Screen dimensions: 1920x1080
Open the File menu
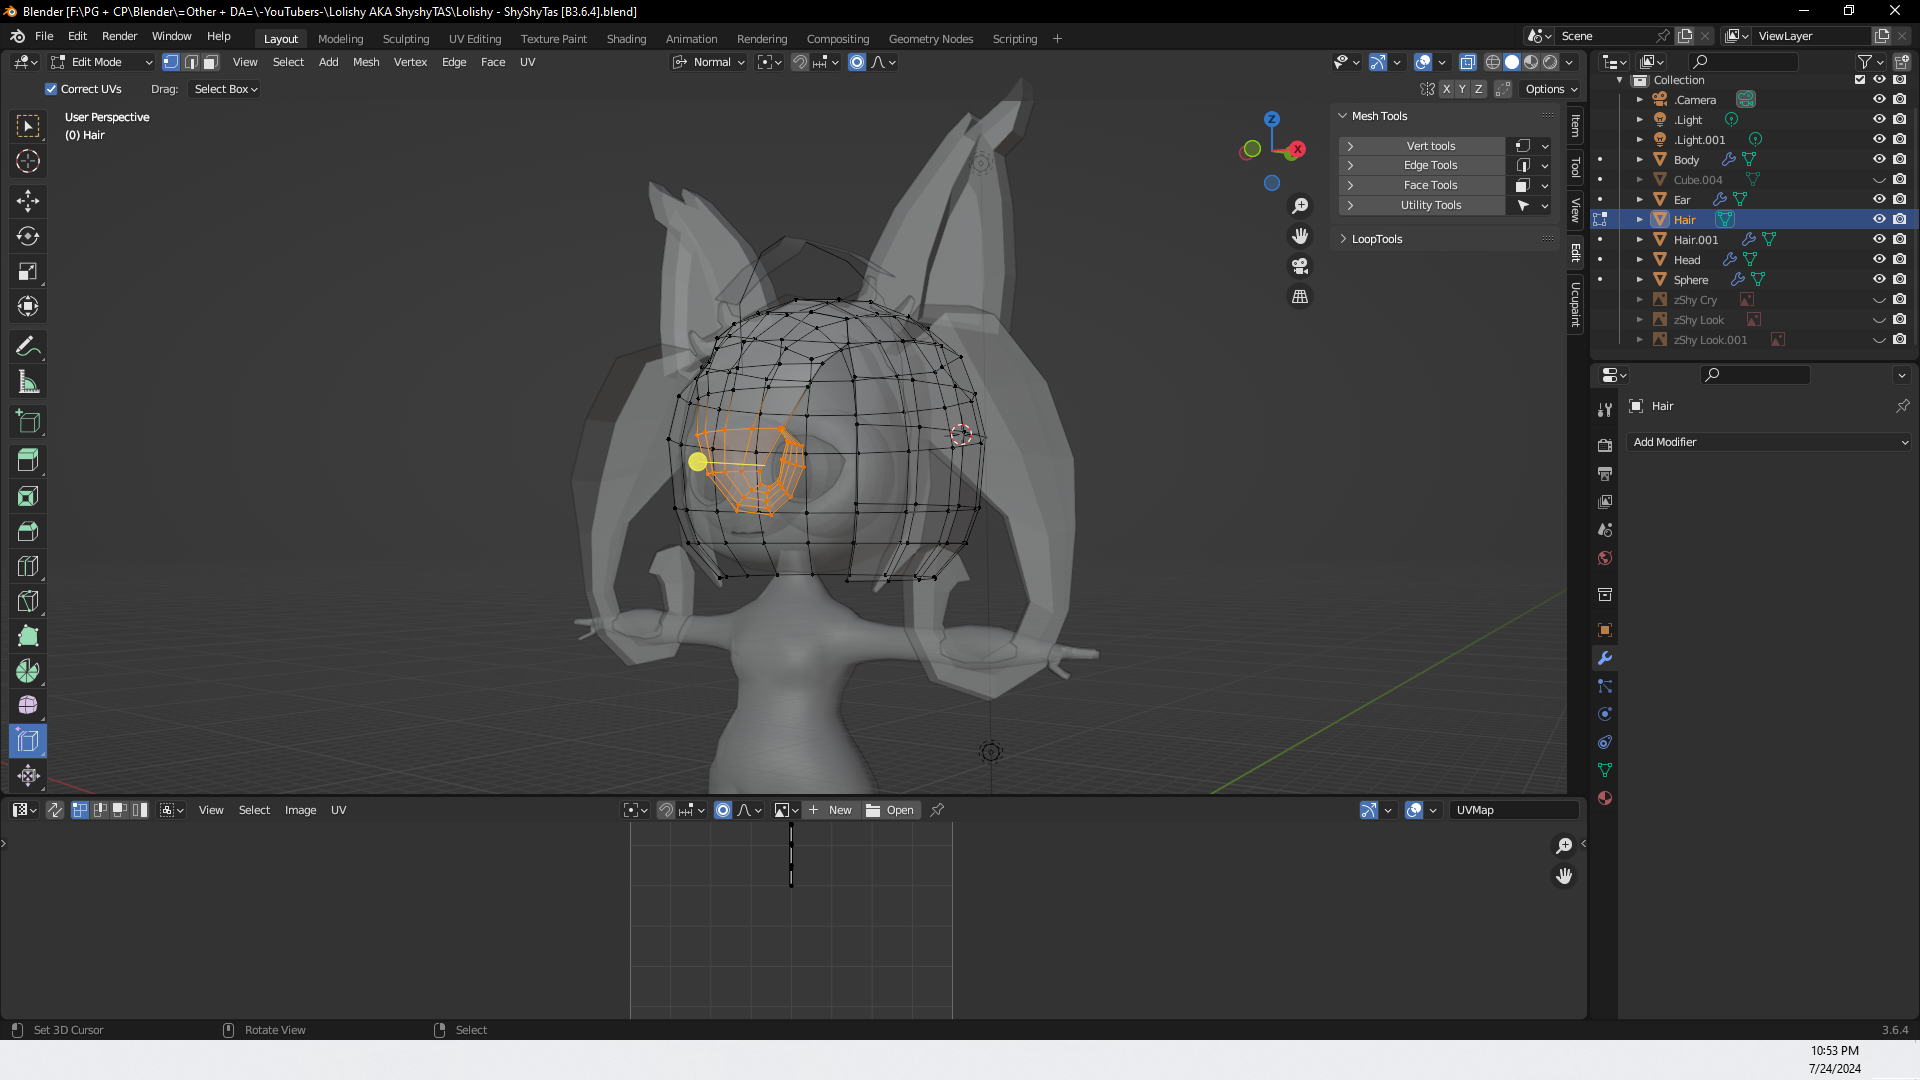tap(44, 36)
